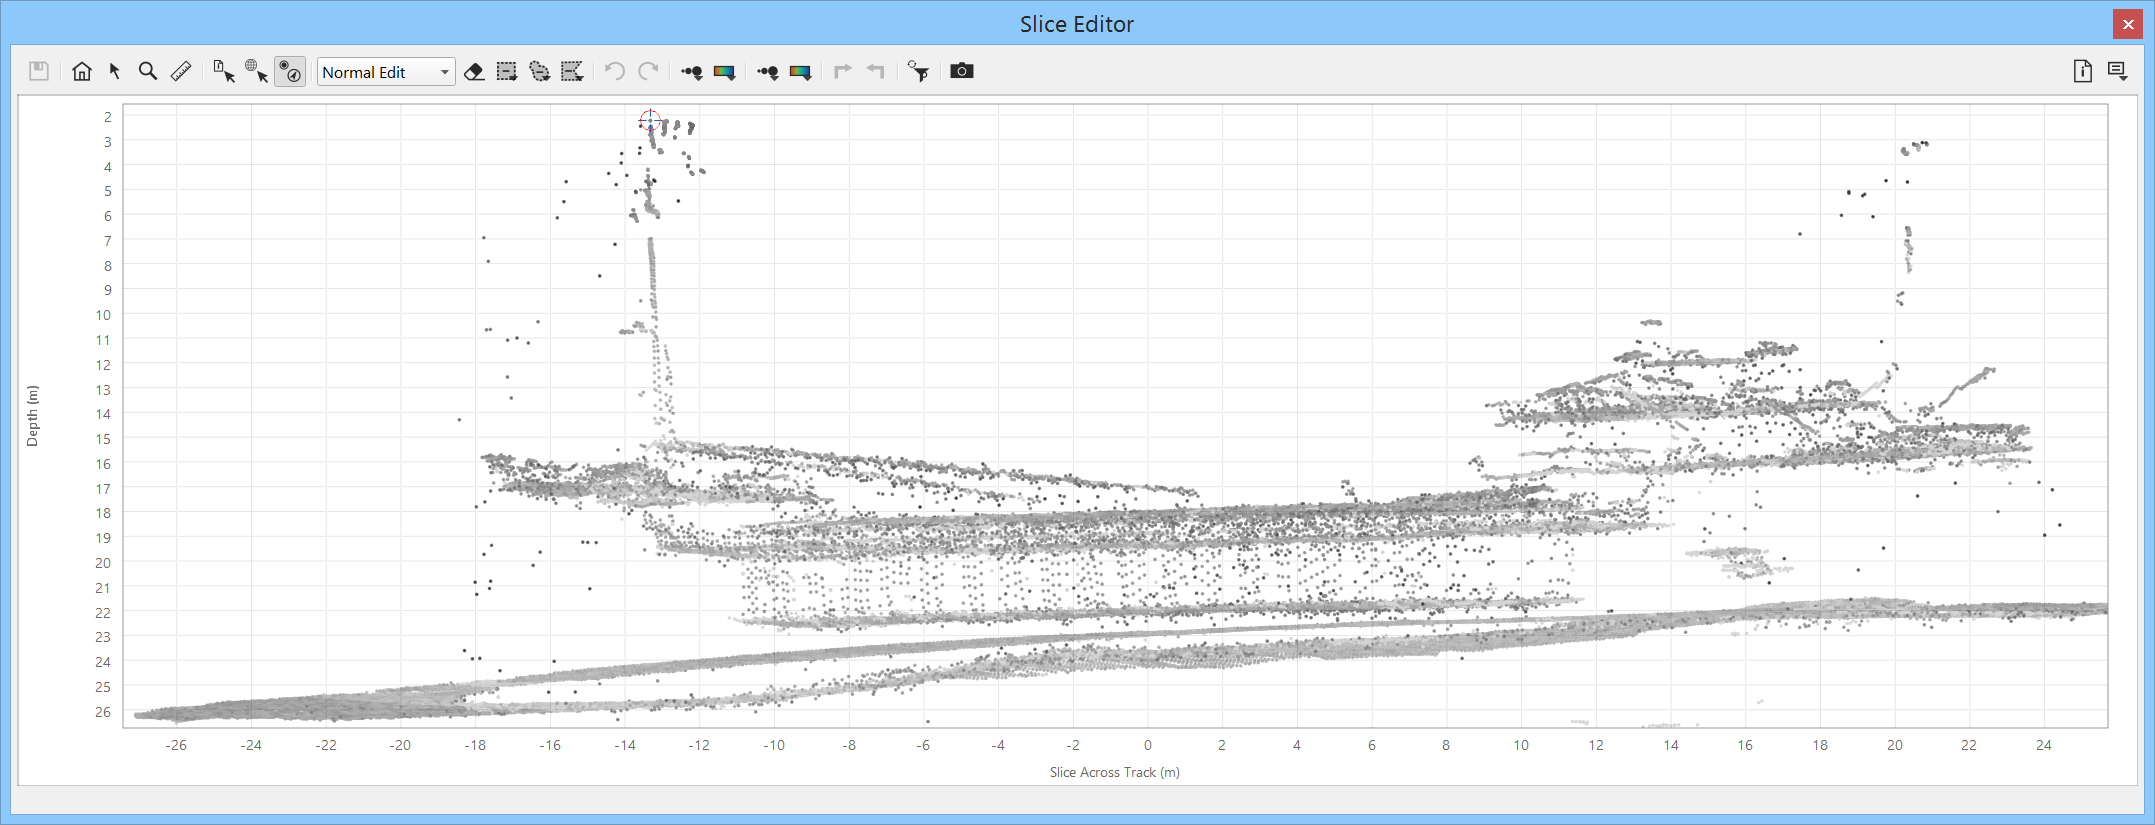2155x825 pixels.
Task: Toggle the globe cursor selection mode
Action: 257,71
